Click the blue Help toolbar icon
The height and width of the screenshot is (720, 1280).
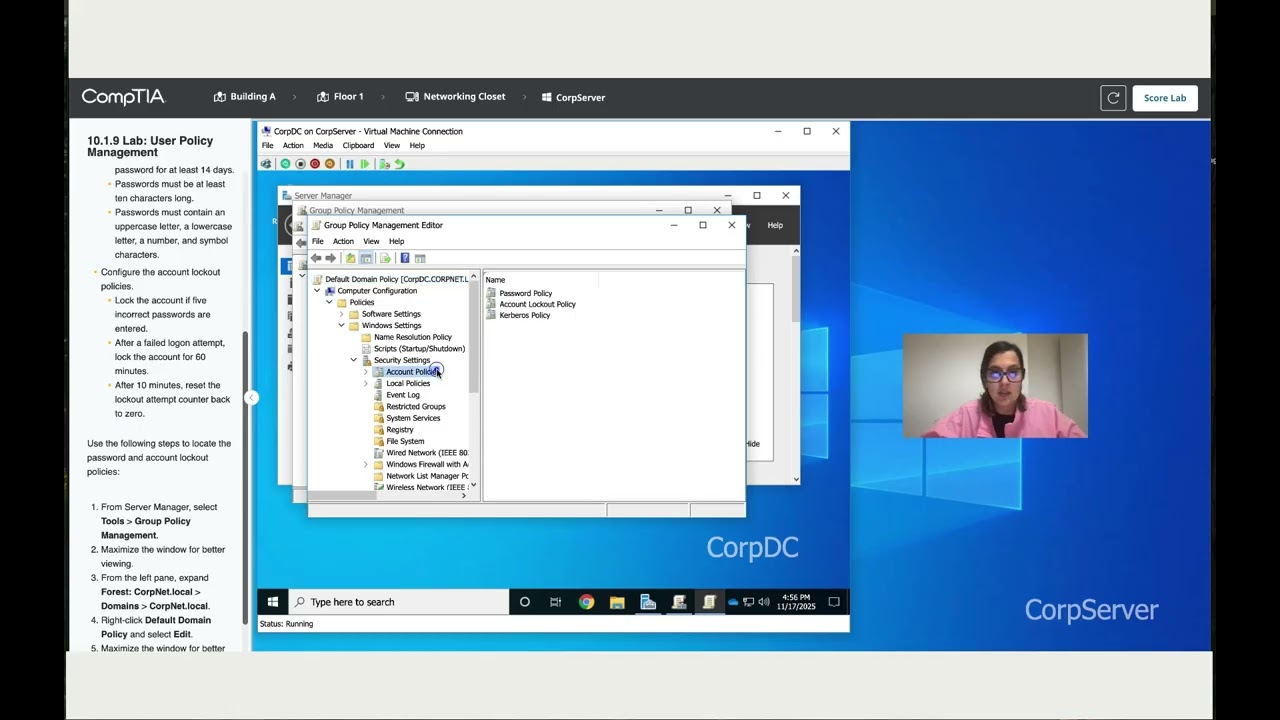(404, 258)
